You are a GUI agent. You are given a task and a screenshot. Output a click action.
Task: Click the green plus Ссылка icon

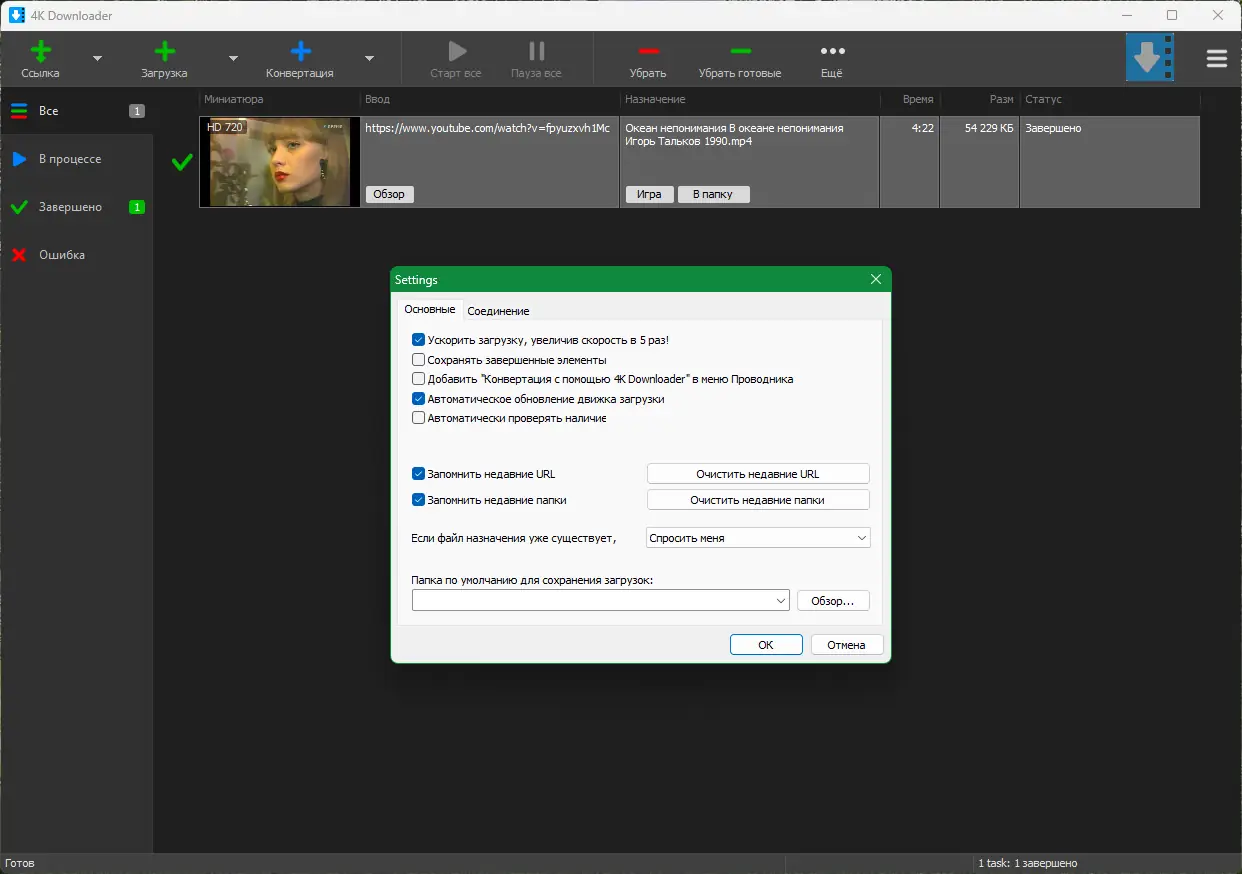point(40,51)
